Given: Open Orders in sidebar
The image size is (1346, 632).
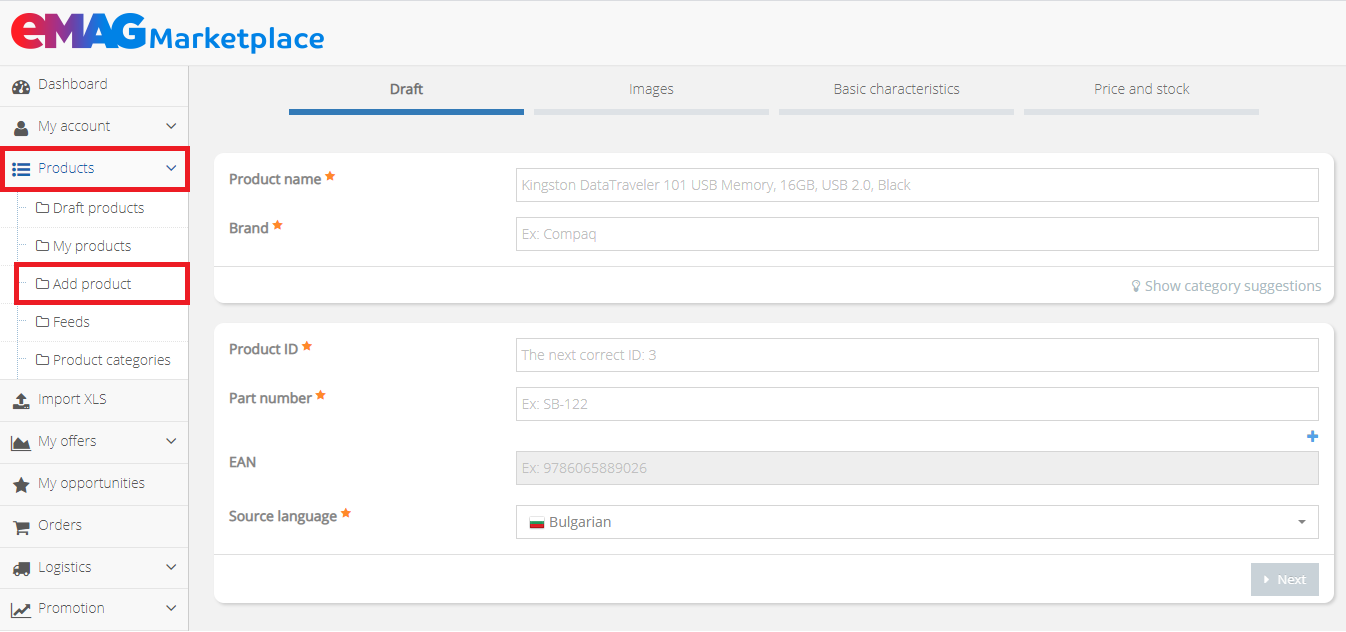Looking at the screenshot, I should (x=94, y=526).
